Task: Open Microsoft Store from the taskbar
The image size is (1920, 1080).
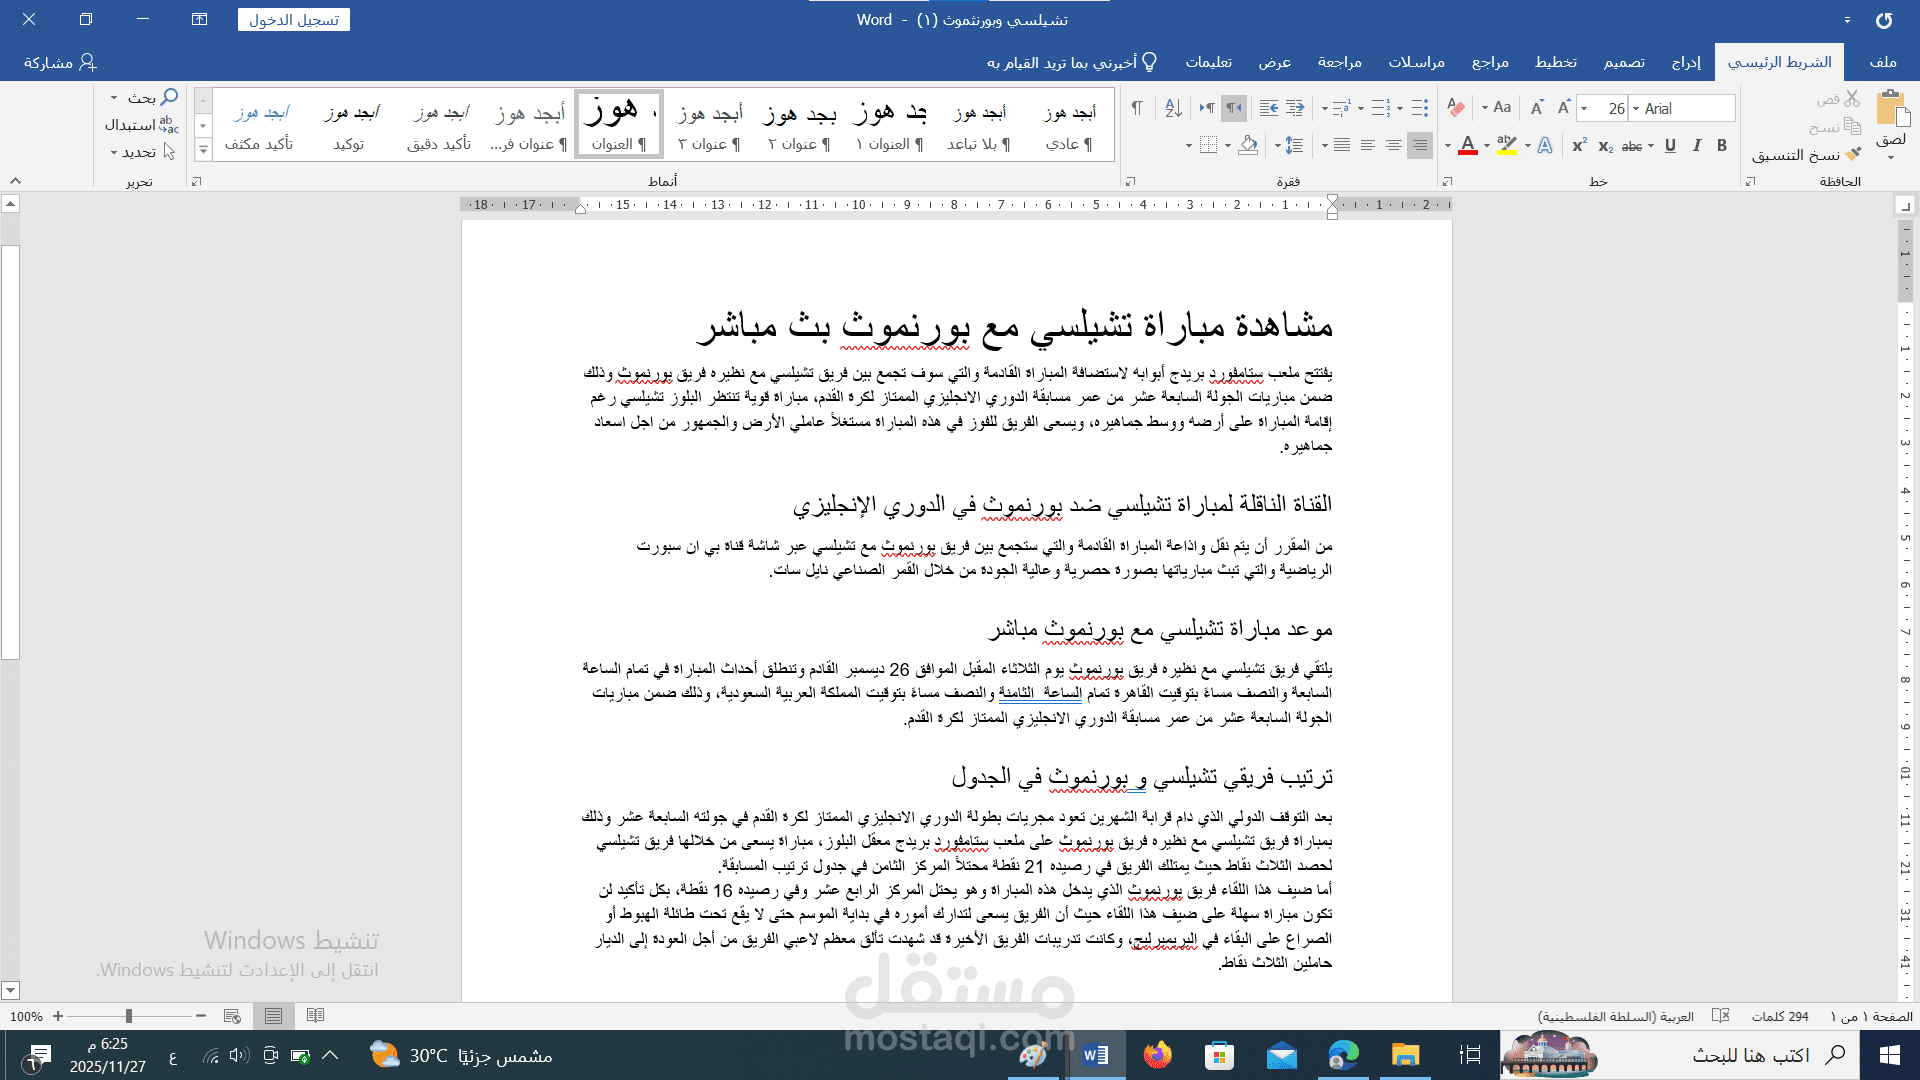Action: pos(1219,1055)
